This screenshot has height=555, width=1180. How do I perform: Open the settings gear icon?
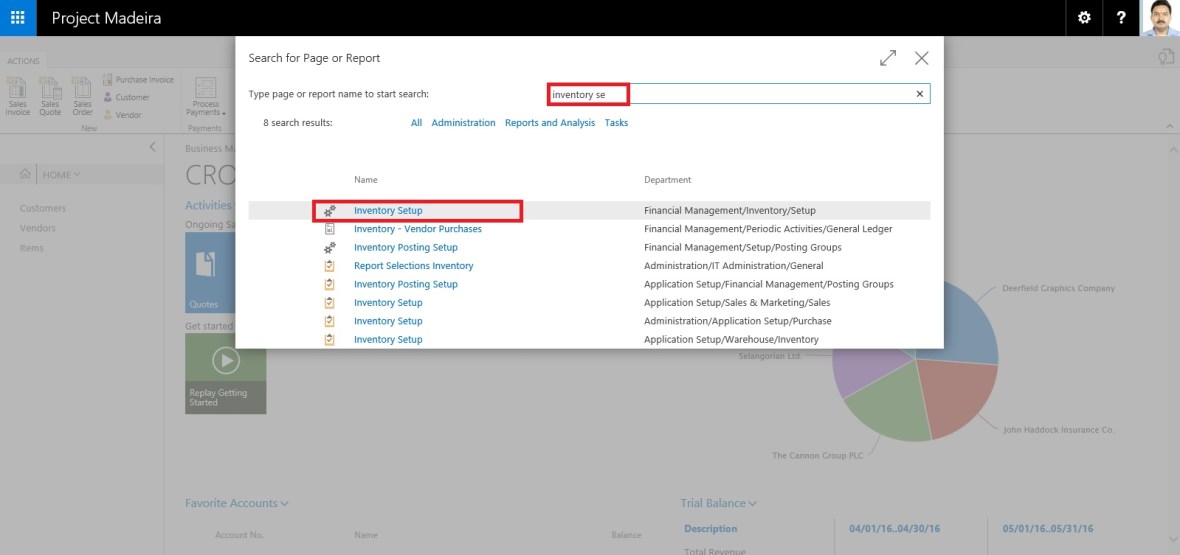(x=1084, y=18)
